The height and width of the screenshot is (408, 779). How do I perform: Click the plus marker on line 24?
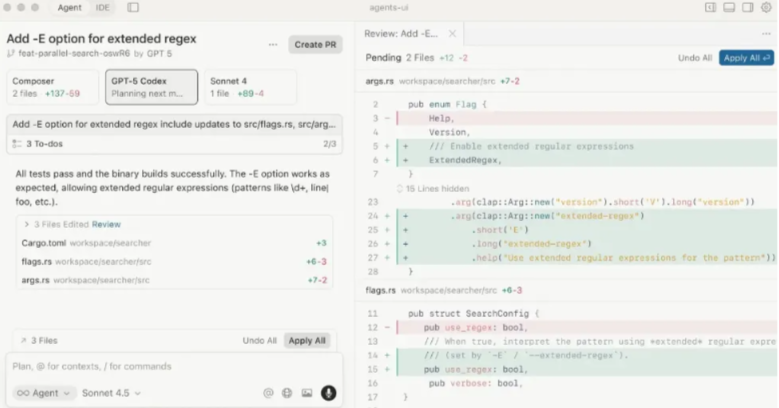coord(388,216)
